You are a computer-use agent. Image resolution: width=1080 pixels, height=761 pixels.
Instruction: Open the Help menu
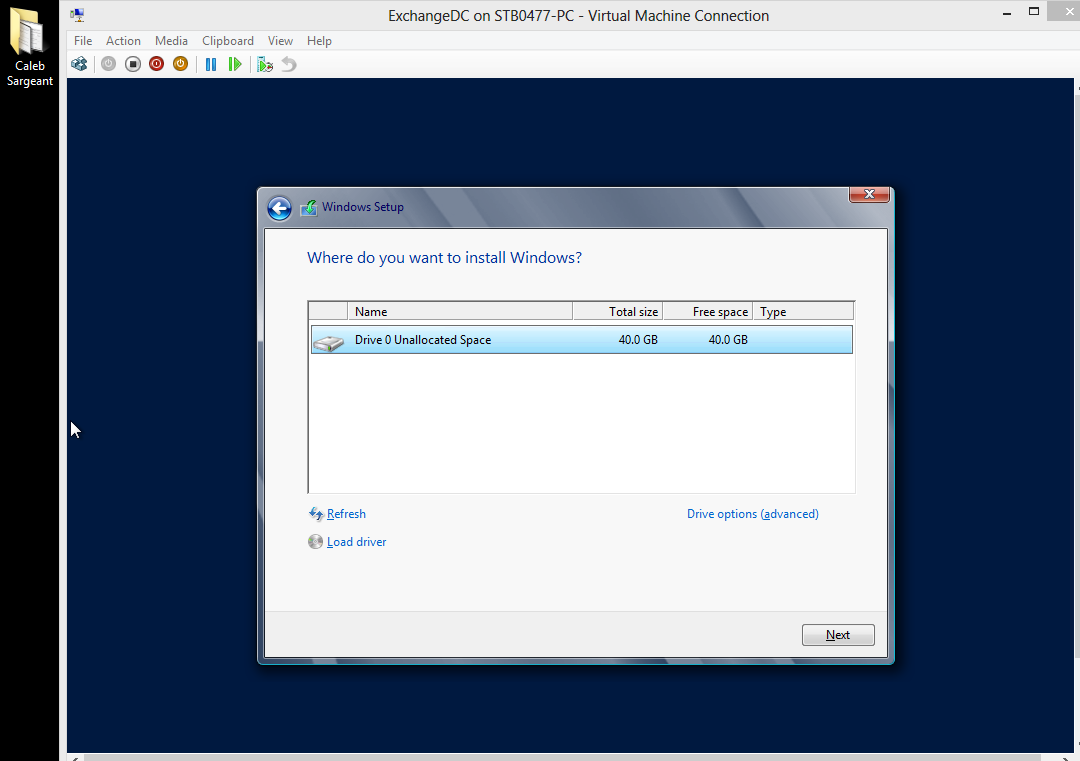(x=320, y=41)
